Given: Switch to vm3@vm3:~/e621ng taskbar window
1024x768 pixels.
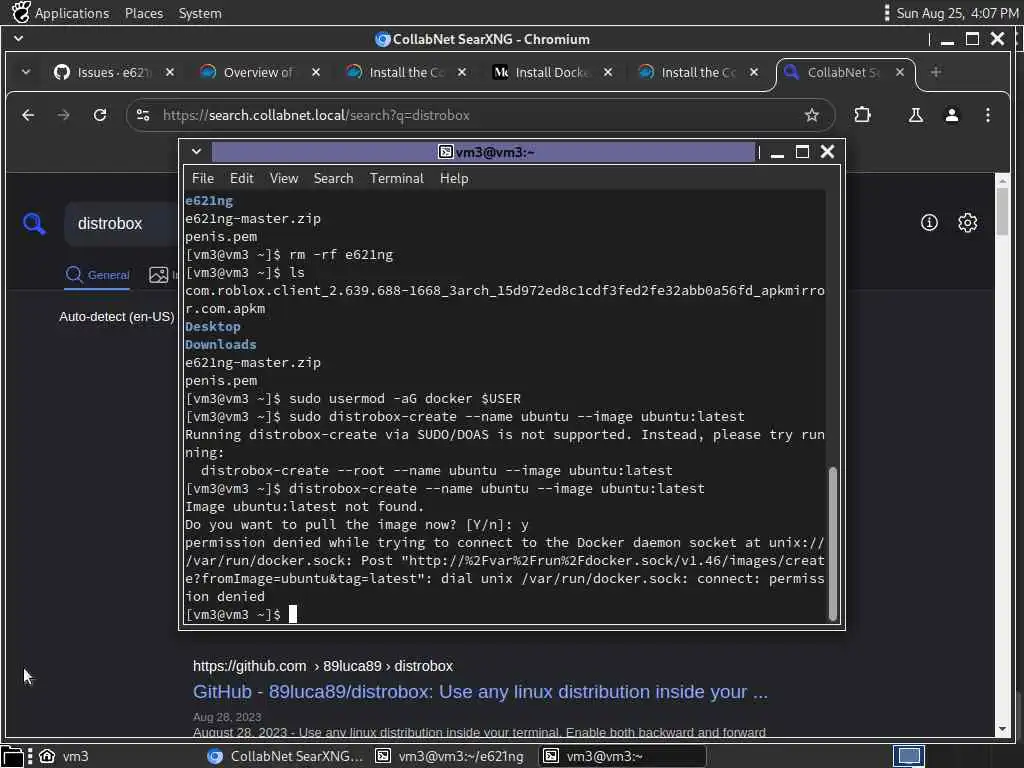Looking at the screenshot, I should tap(450, 756).
